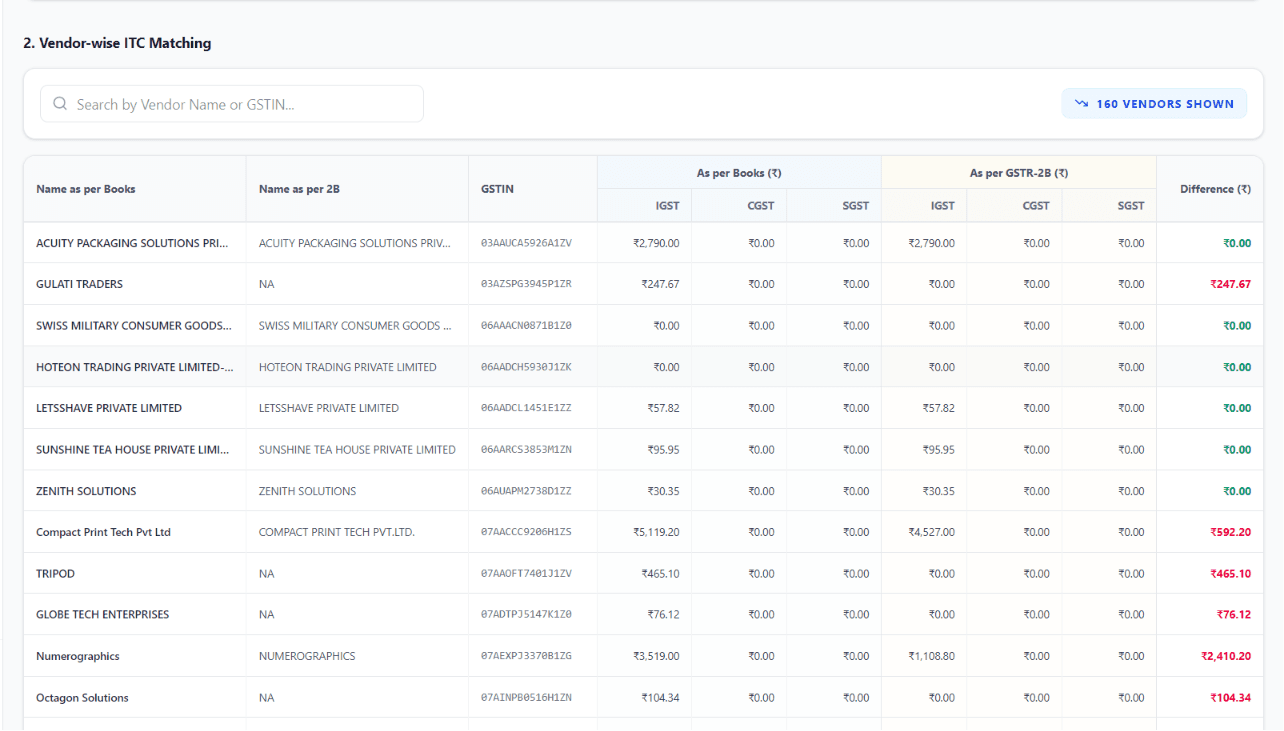Click the ₹592.20 difference value
The width and height of the screenshot is (1284, 731).
1230,532
